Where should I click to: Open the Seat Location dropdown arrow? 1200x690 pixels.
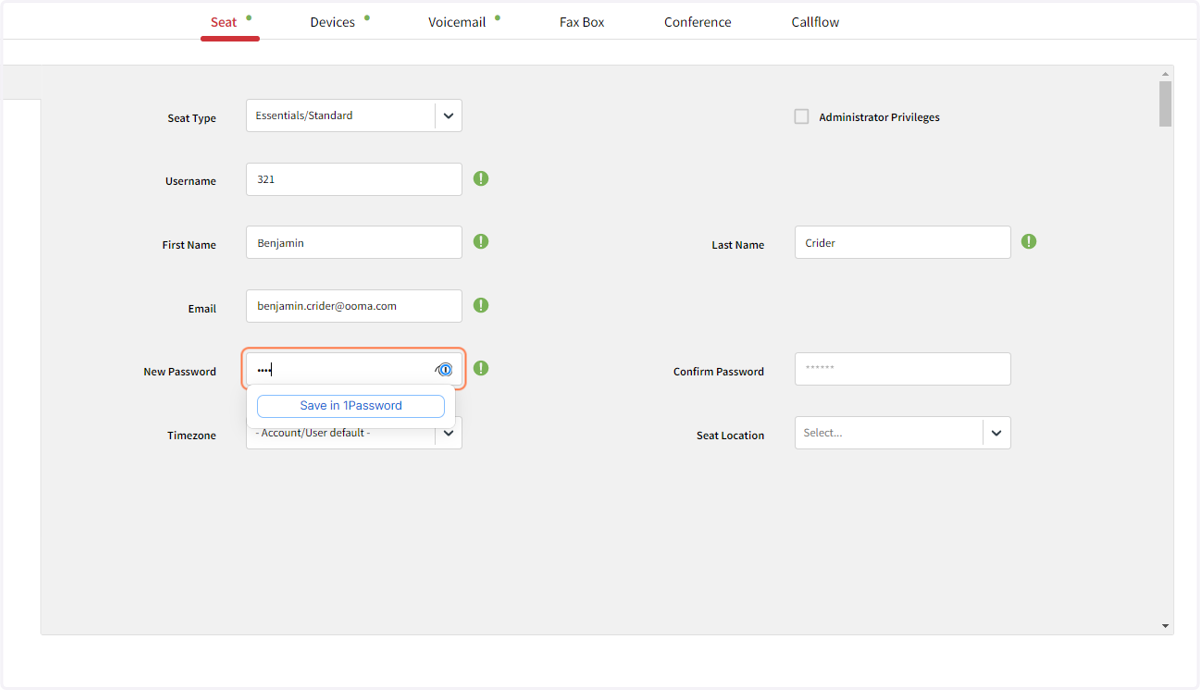996,433
